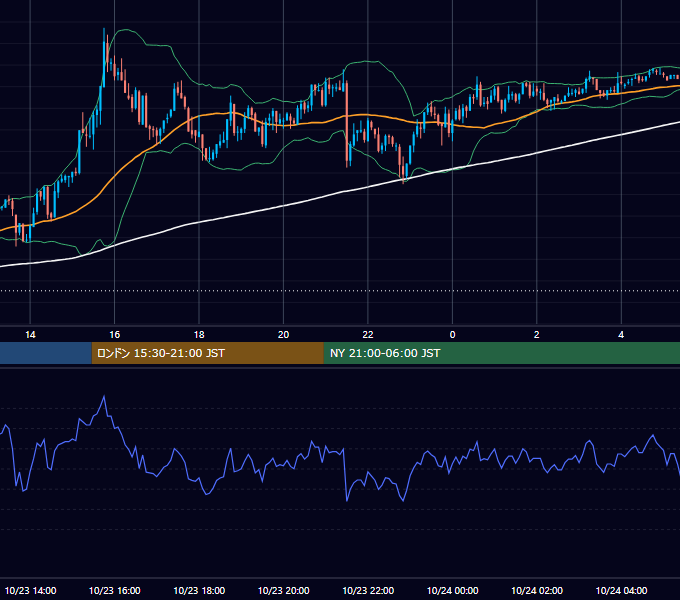Screen dimensions: 680x600
Task: Click the blue session band before London
Action: (x=46, y=353)
